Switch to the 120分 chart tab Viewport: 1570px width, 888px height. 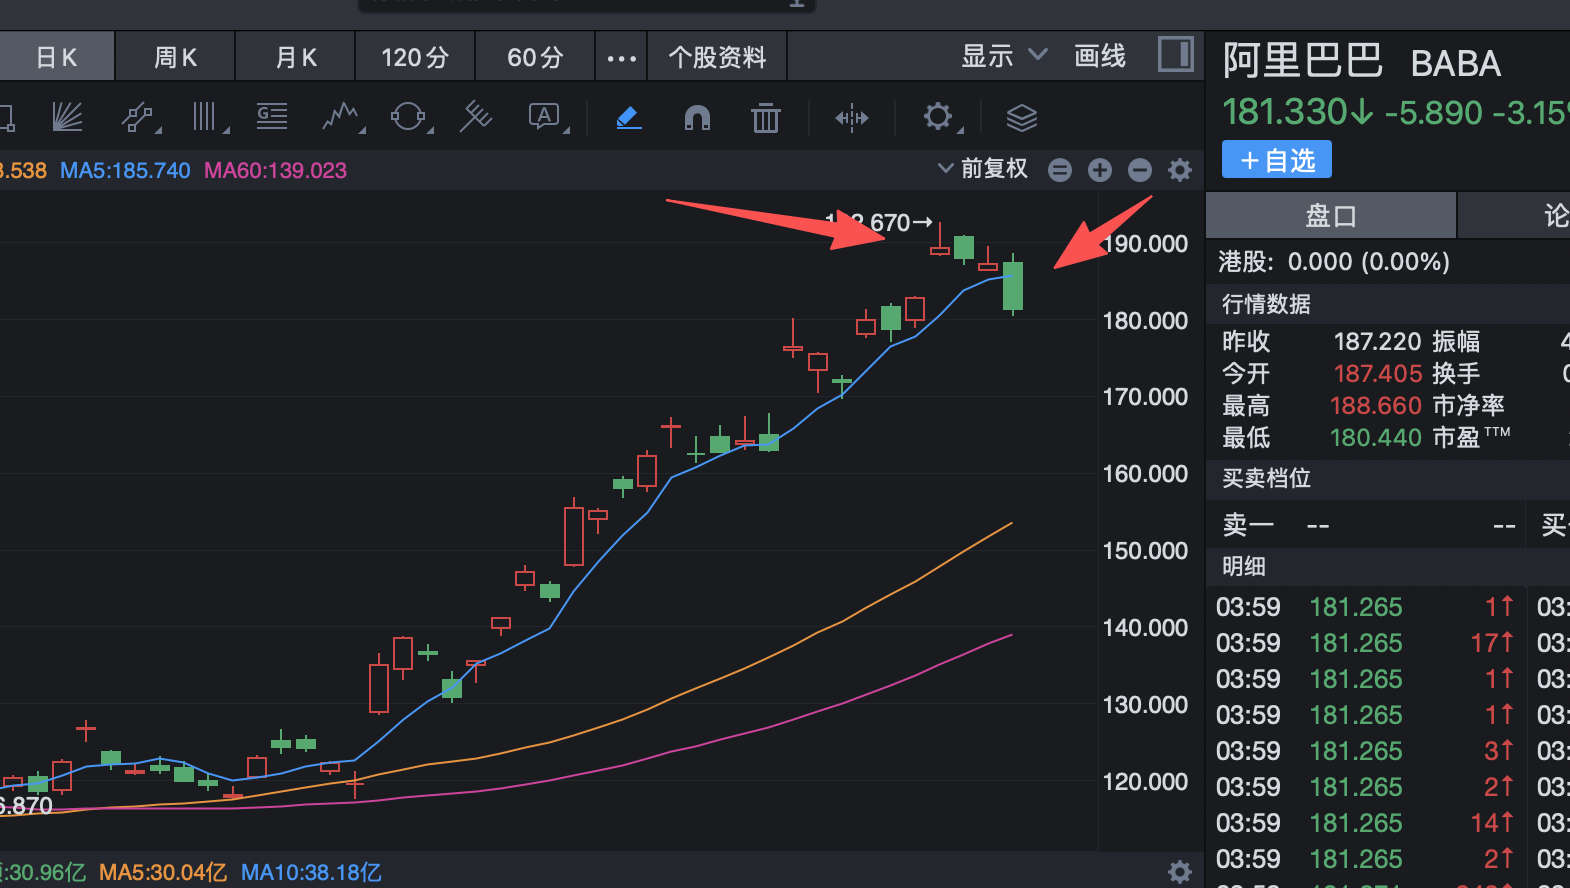(x=415, y=57)
